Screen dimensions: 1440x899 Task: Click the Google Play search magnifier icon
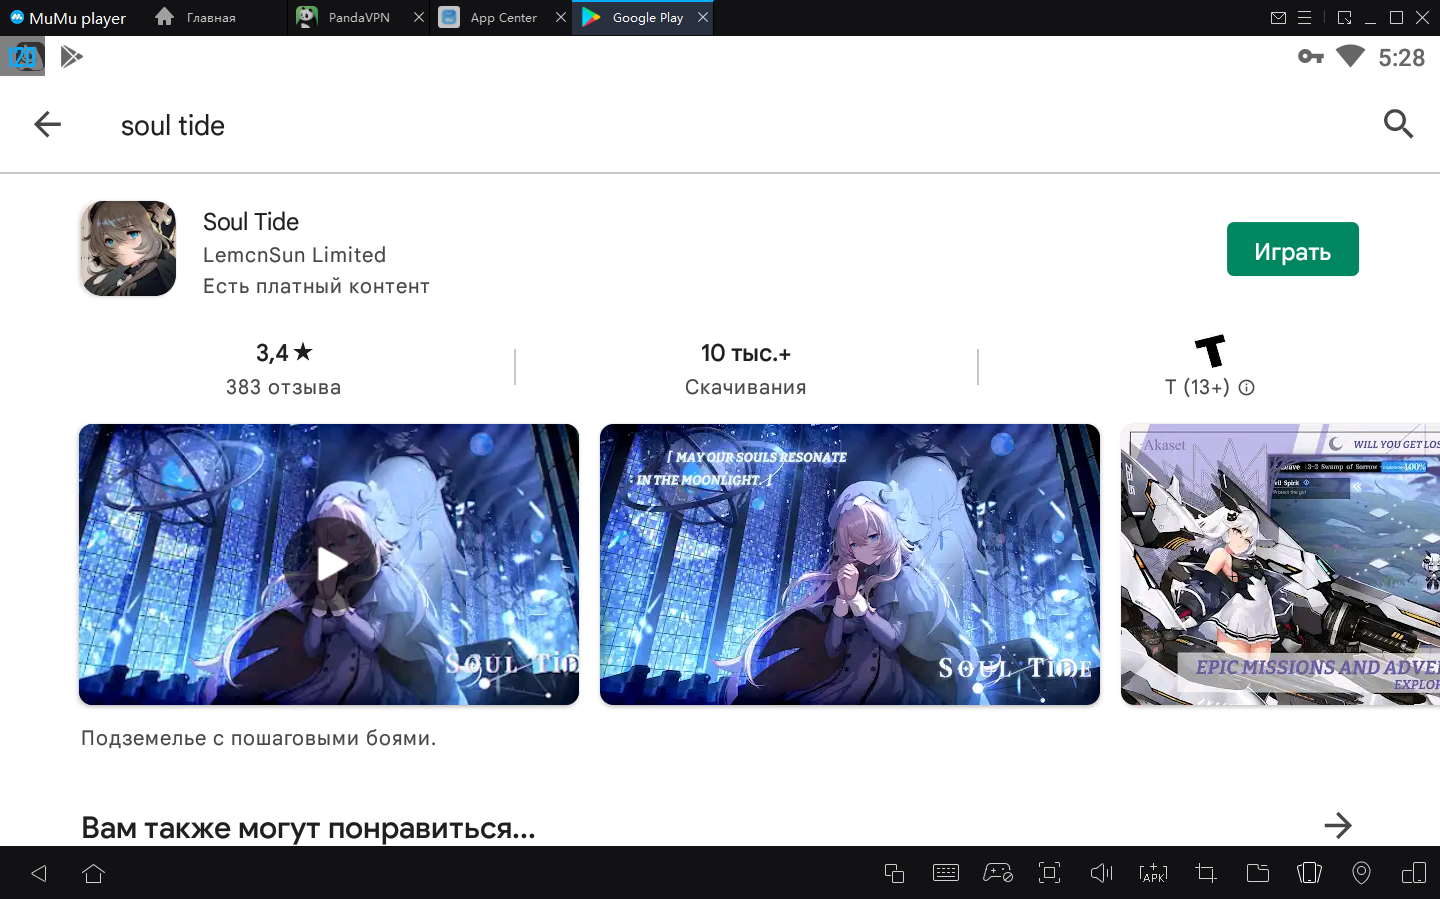pos(1398,124)
